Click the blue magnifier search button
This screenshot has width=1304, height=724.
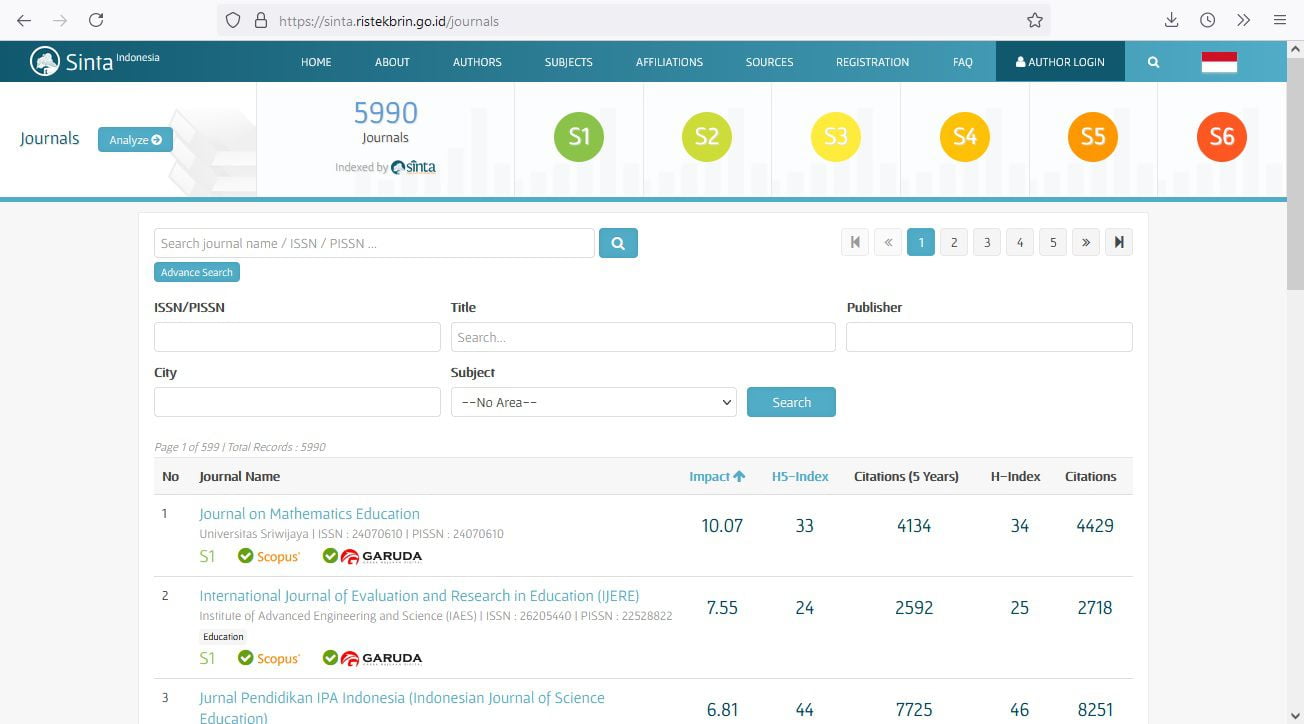(x=618, y=243)
